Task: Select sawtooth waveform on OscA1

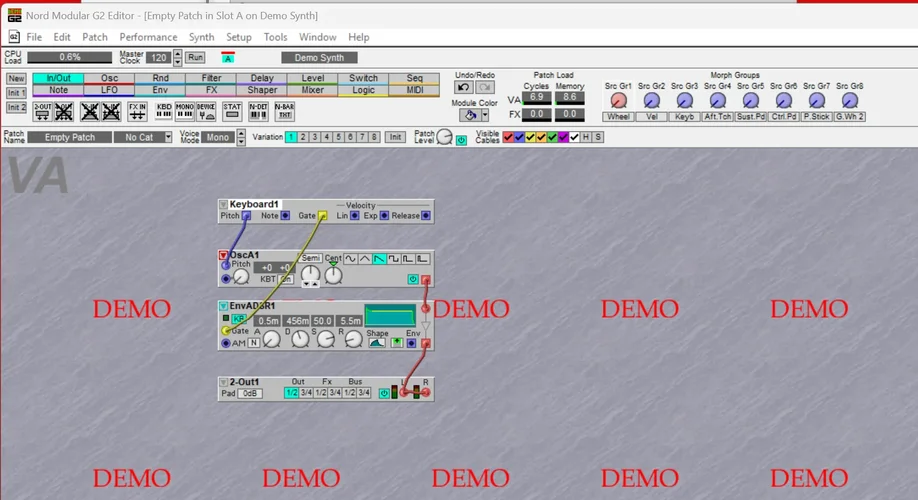Action: pyautogui.click(x=379, y=259)
